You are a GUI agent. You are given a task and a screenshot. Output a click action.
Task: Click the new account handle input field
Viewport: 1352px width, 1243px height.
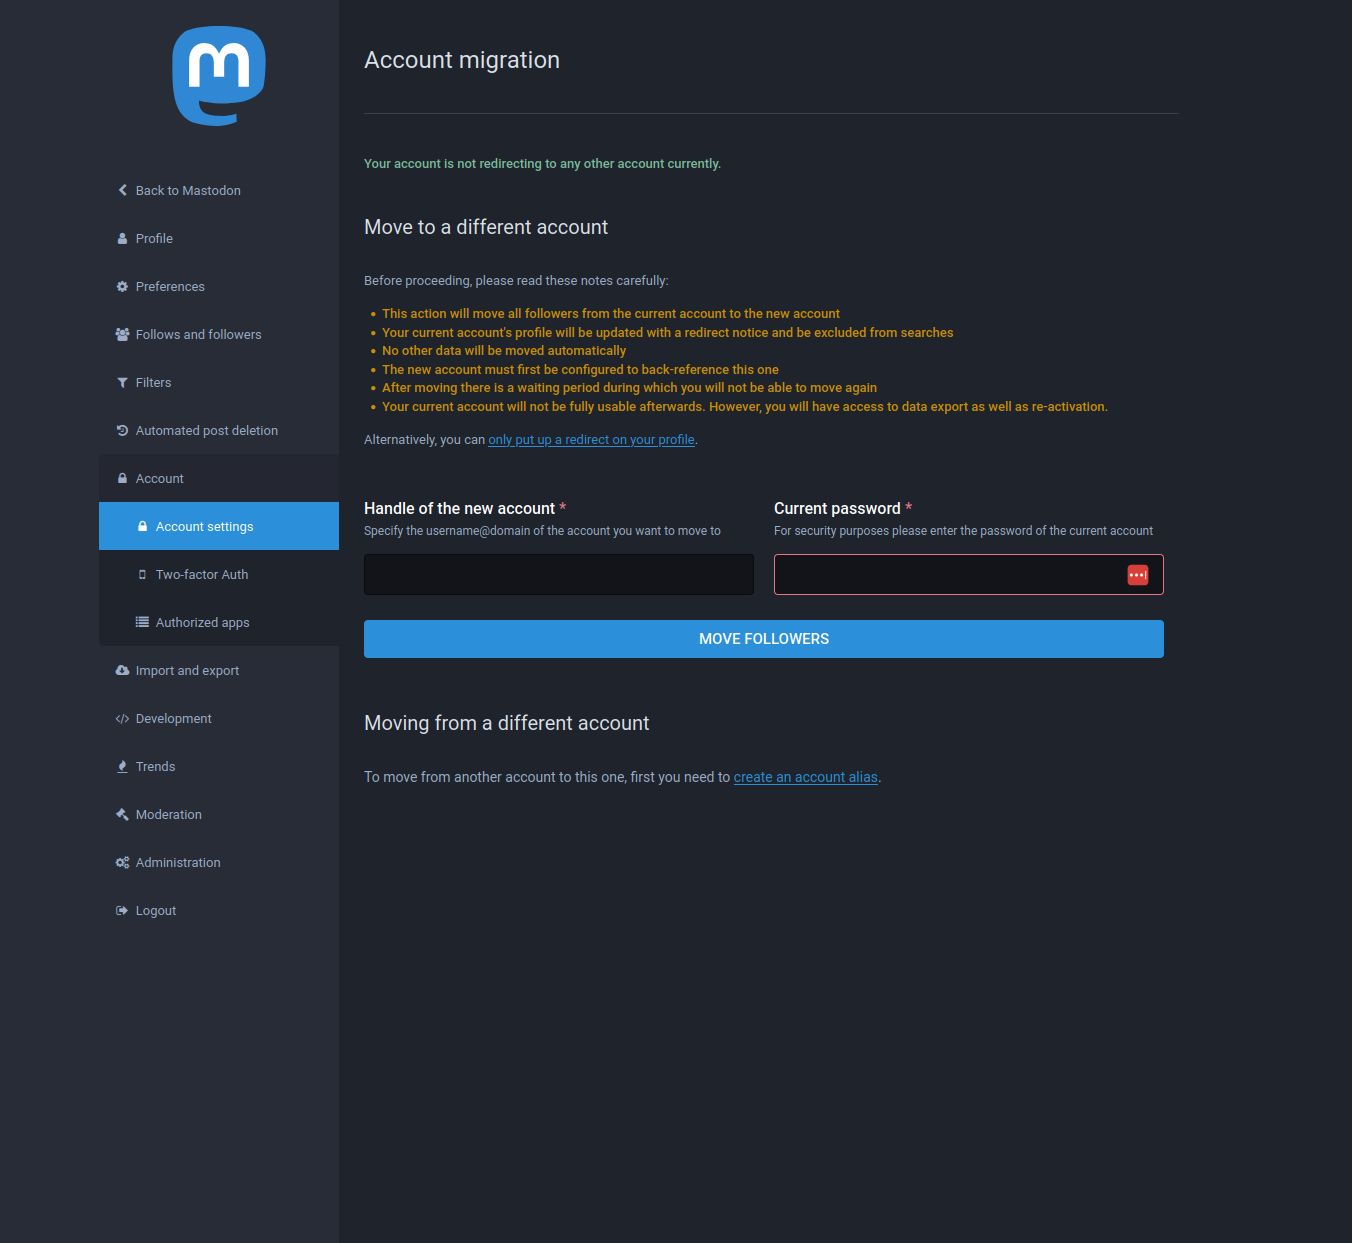(x=558, y=574)
